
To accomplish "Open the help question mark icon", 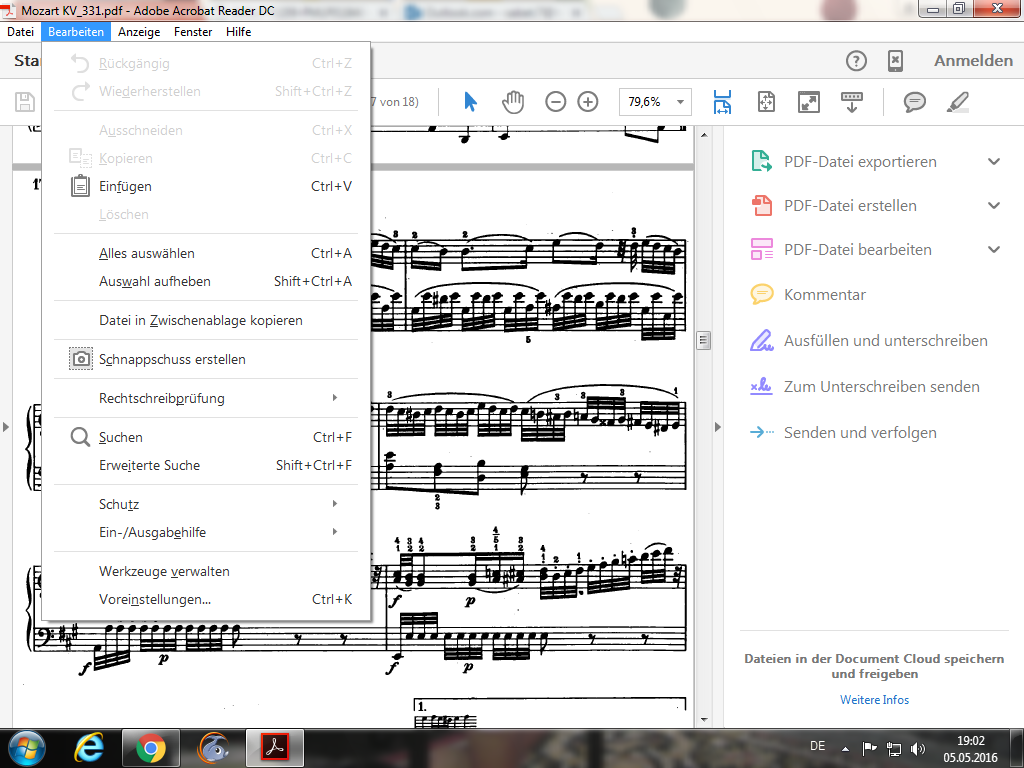I will (x=856, y=61).
